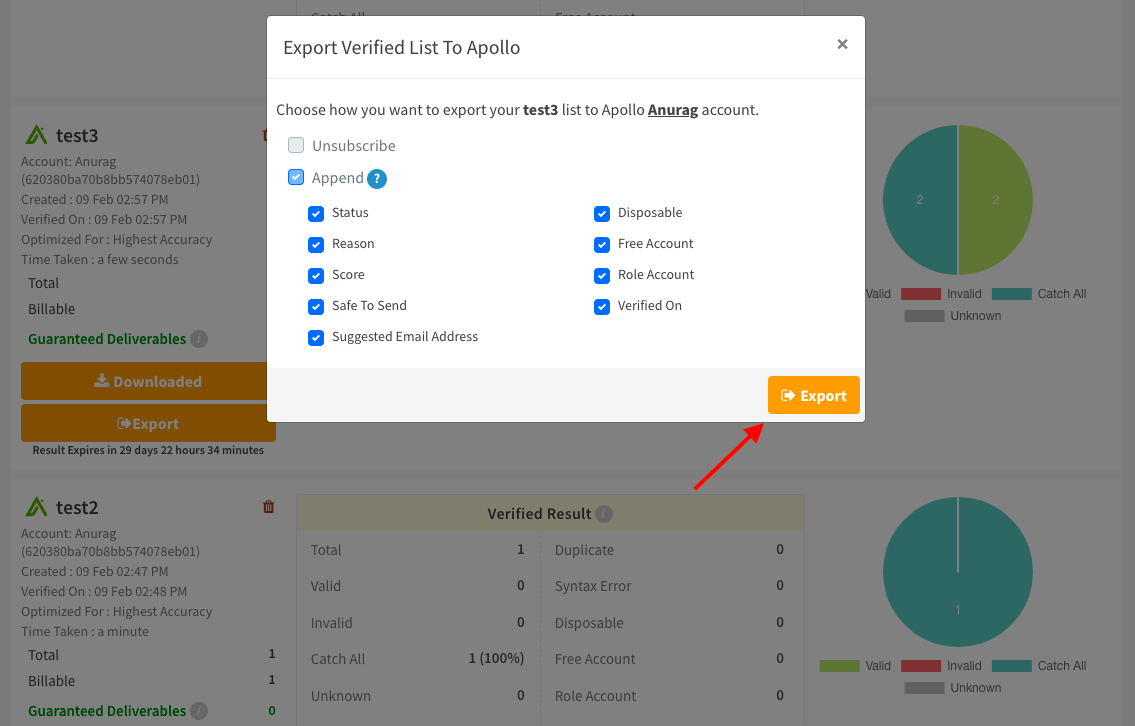Click the 'Export Verified List To Apollo' title
This screenshot has height=726, width=1135.
(x=402, y=48)
